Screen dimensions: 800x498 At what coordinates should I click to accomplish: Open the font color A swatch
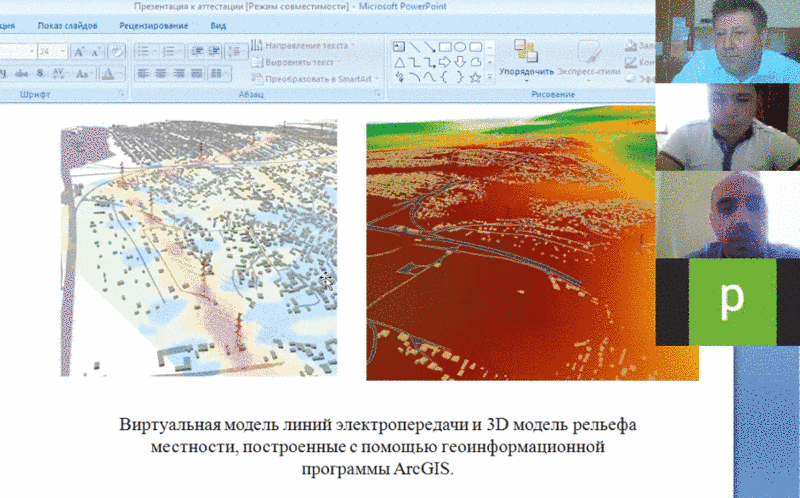click(x=108, y=74)
